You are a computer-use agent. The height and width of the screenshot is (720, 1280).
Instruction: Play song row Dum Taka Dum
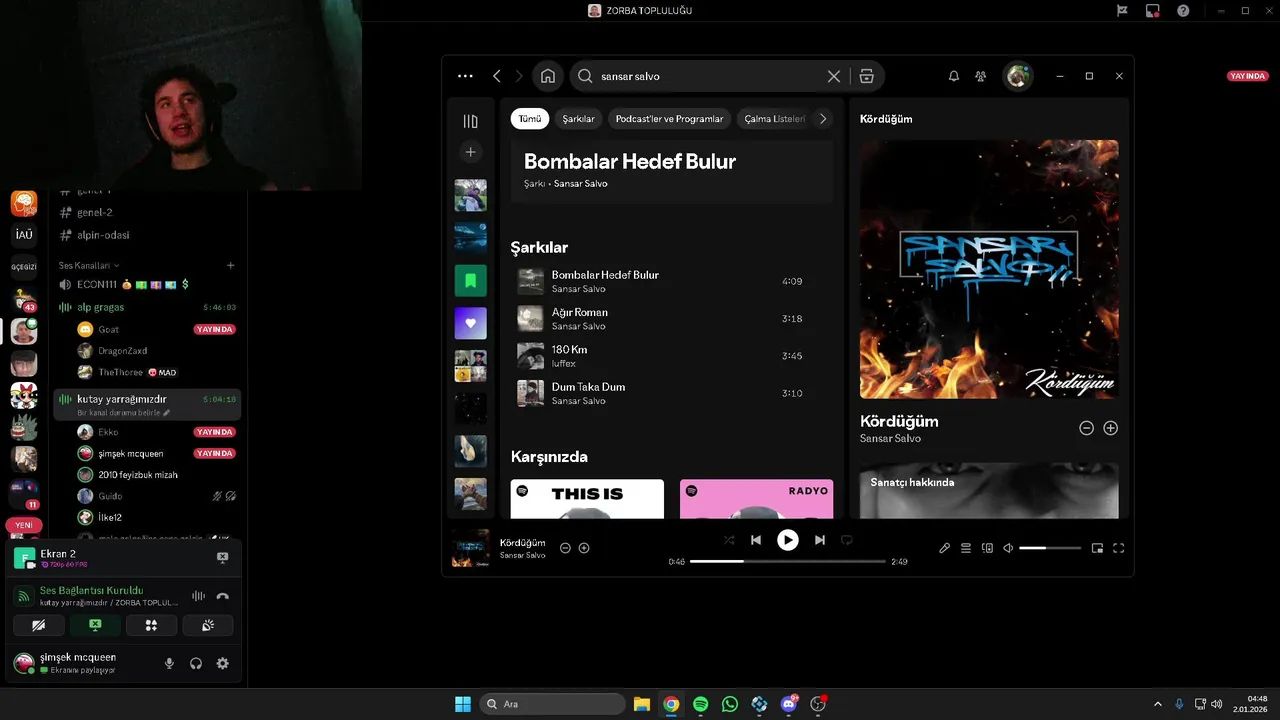[672, 393]
